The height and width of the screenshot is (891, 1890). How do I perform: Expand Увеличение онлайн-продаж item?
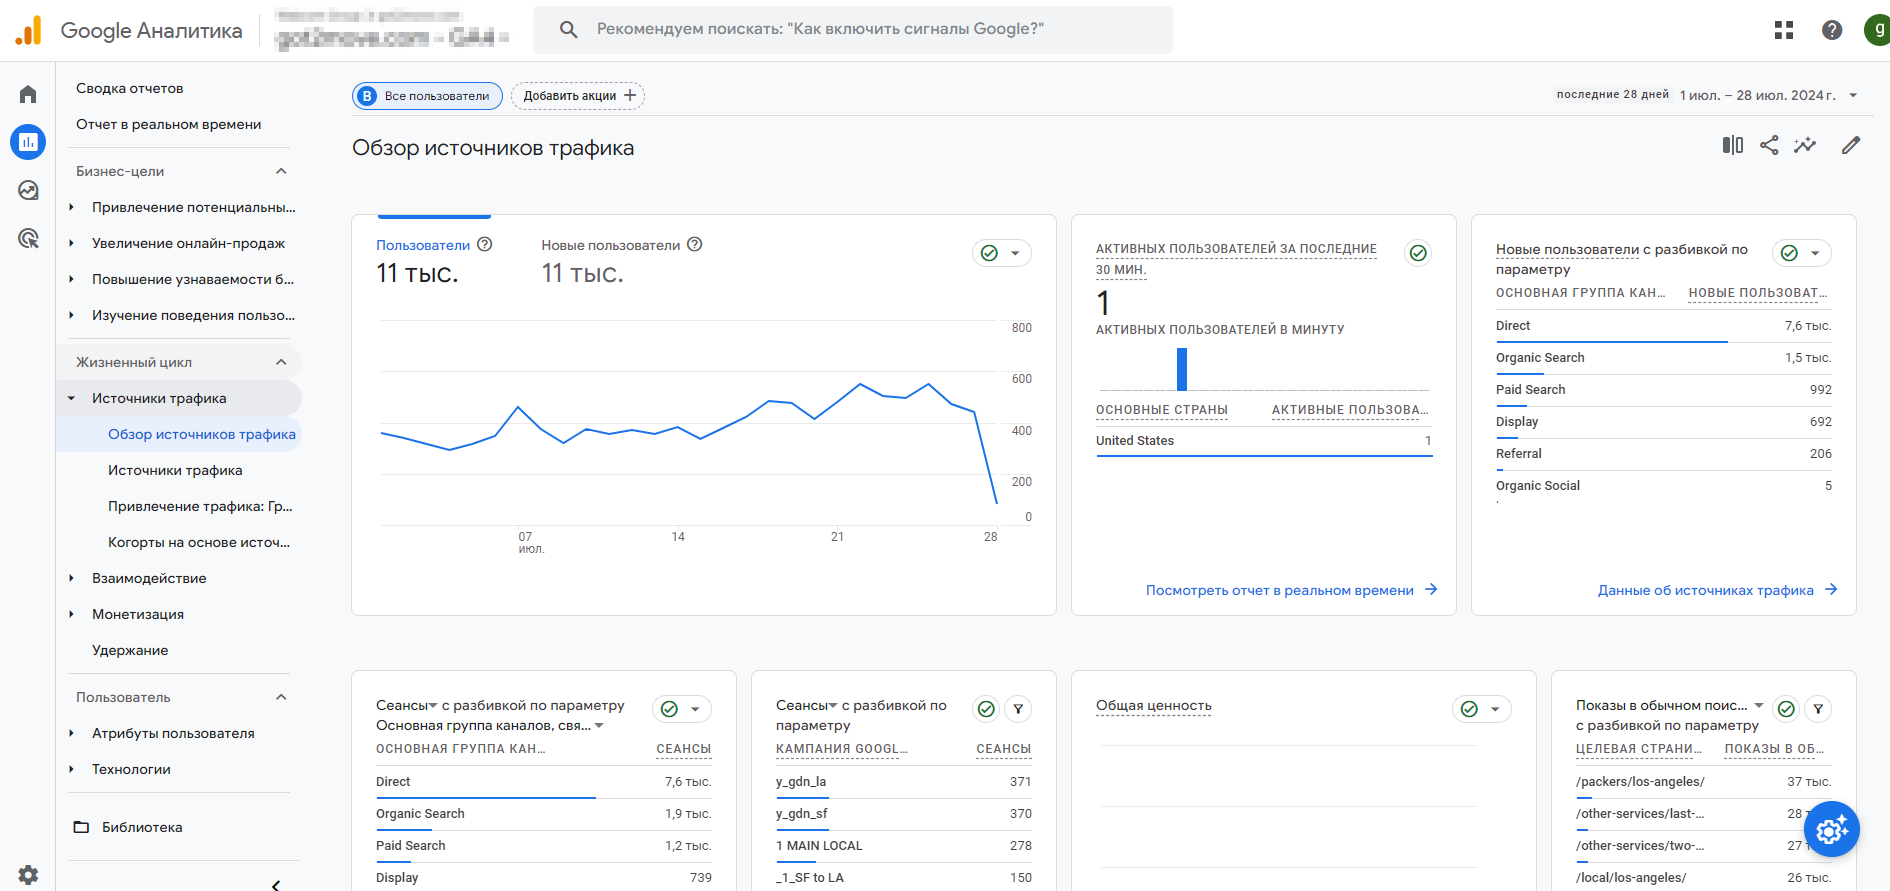point(71,243)
